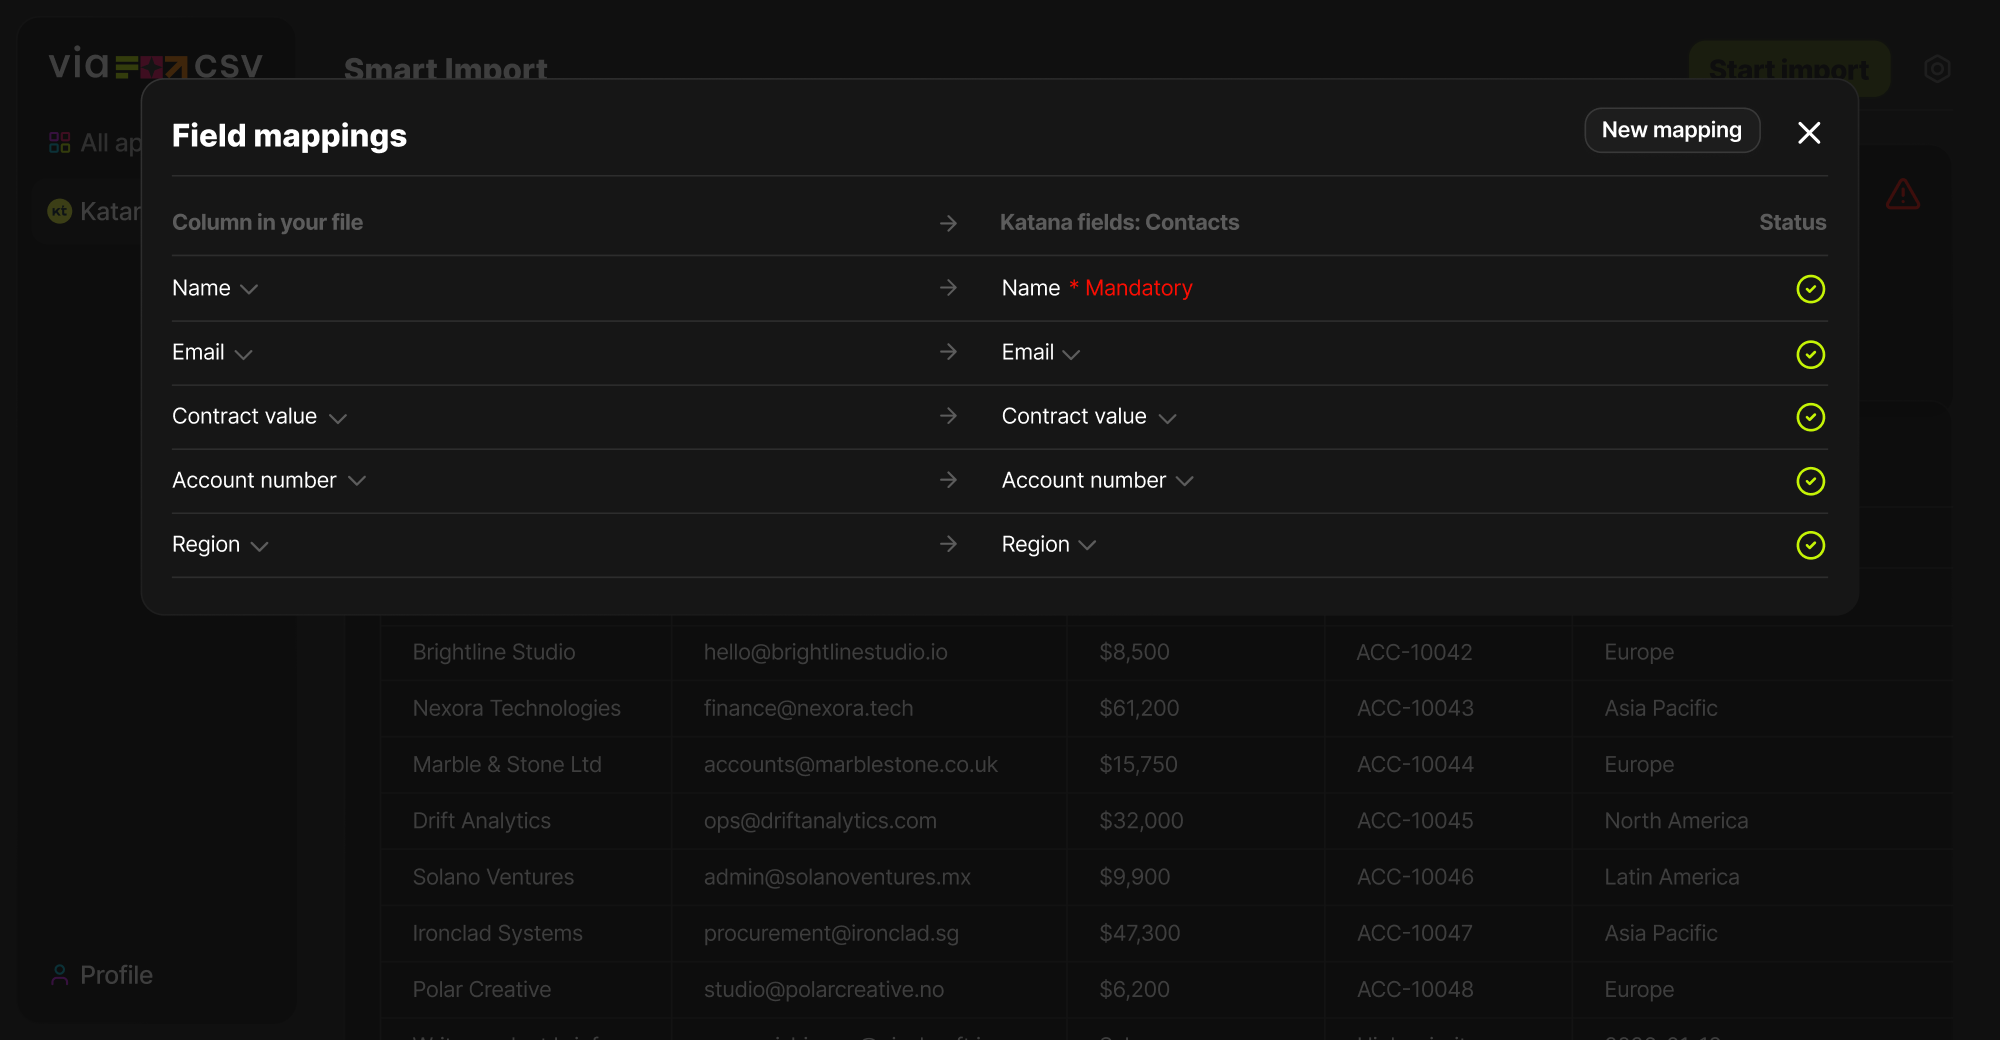Click the Column in your file header
This screenshot has width=2000, height=1040.
click(x=267, y=222)
